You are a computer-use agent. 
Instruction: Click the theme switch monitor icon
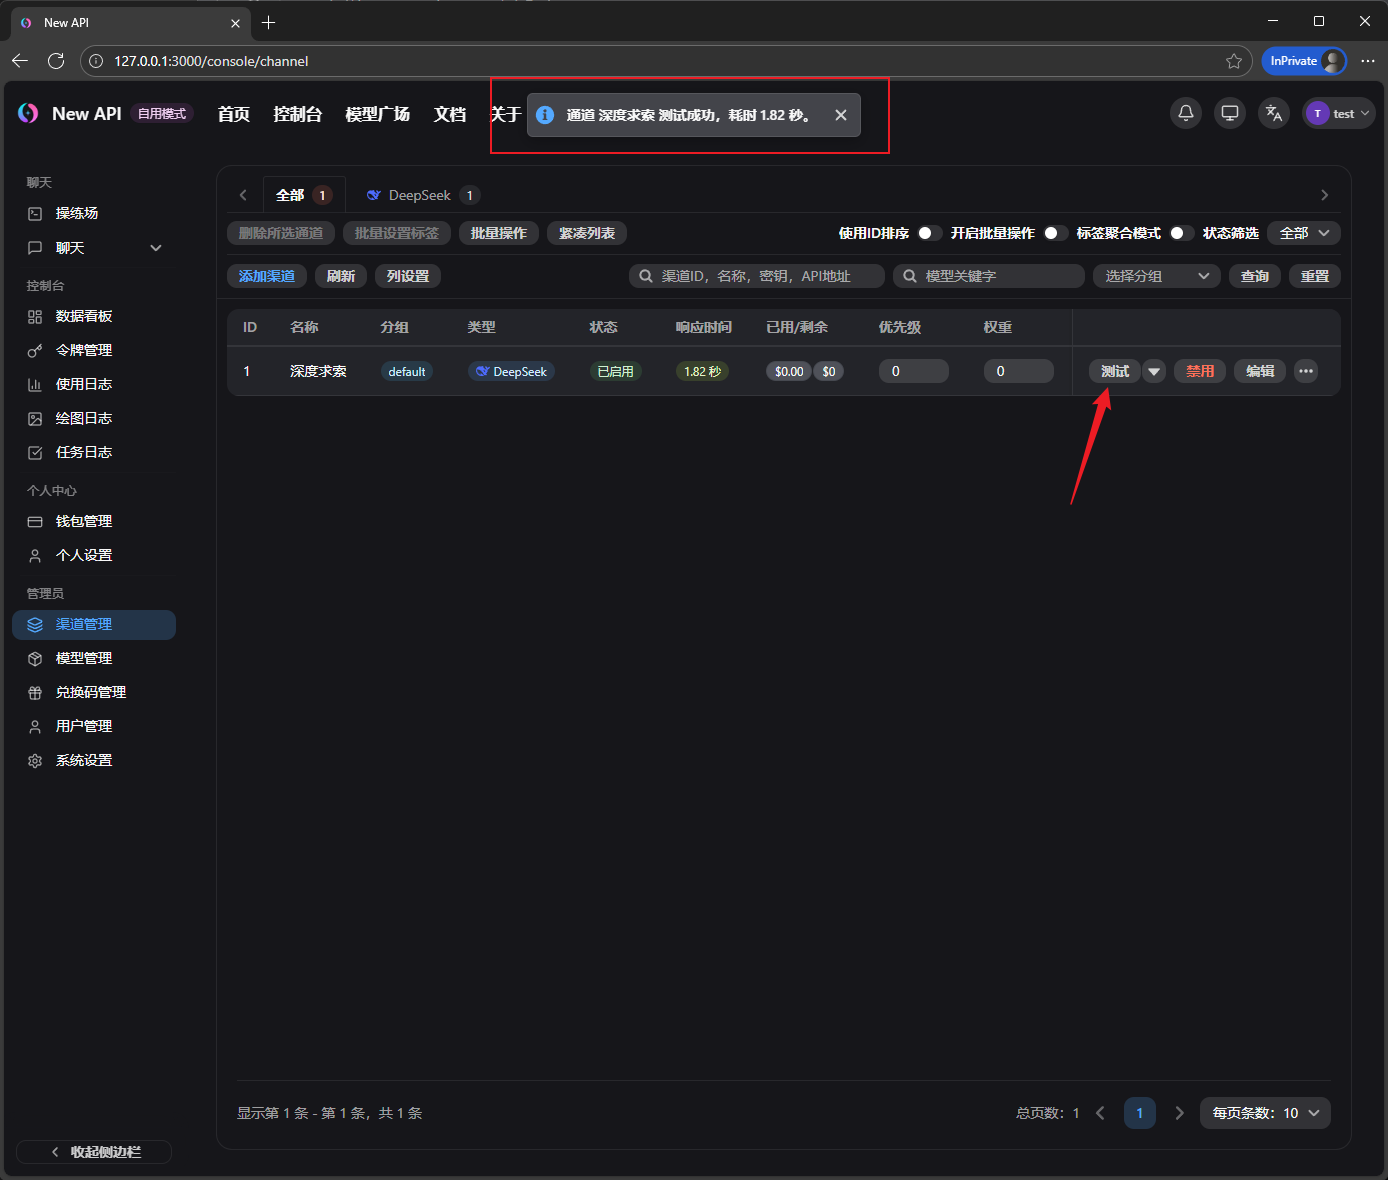pos(1229,113)
